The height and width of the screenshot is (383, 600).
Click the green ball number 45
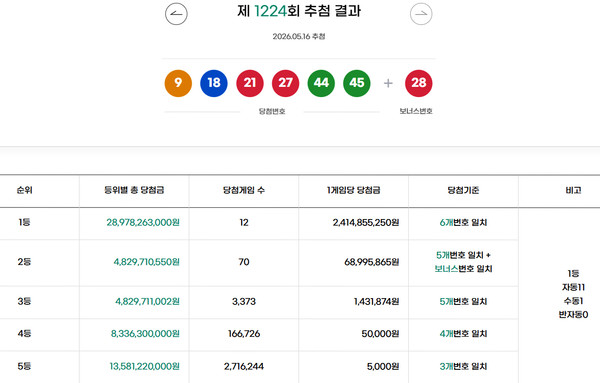click(357, 83)
